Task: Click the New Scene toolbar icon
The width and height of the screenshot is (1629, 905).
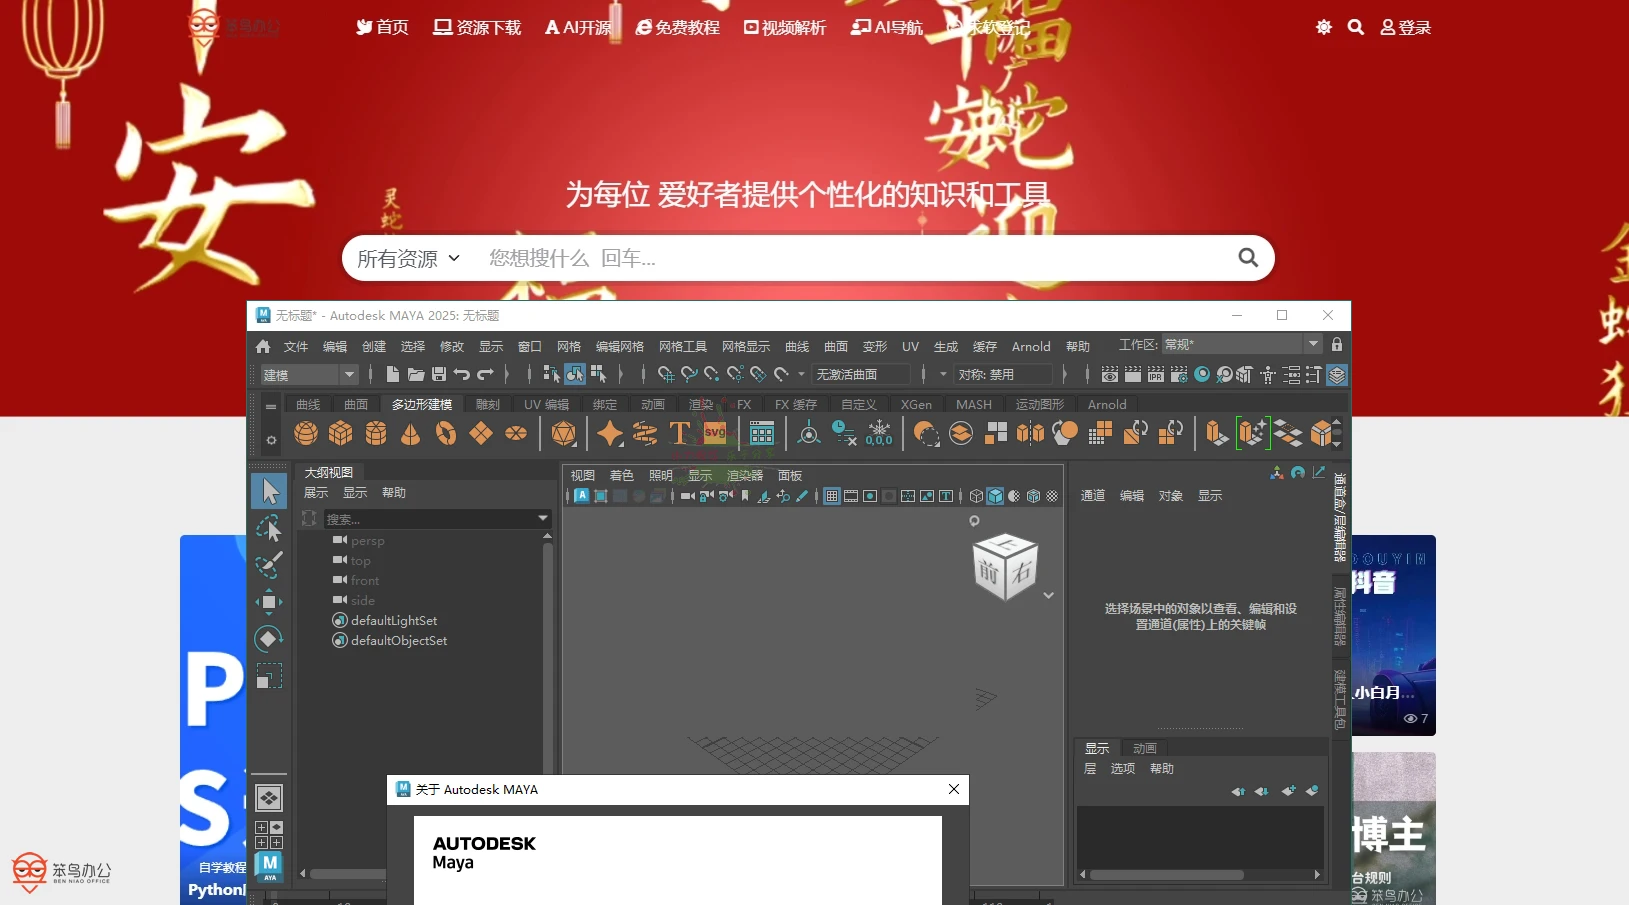Action: tap(393, 374)
